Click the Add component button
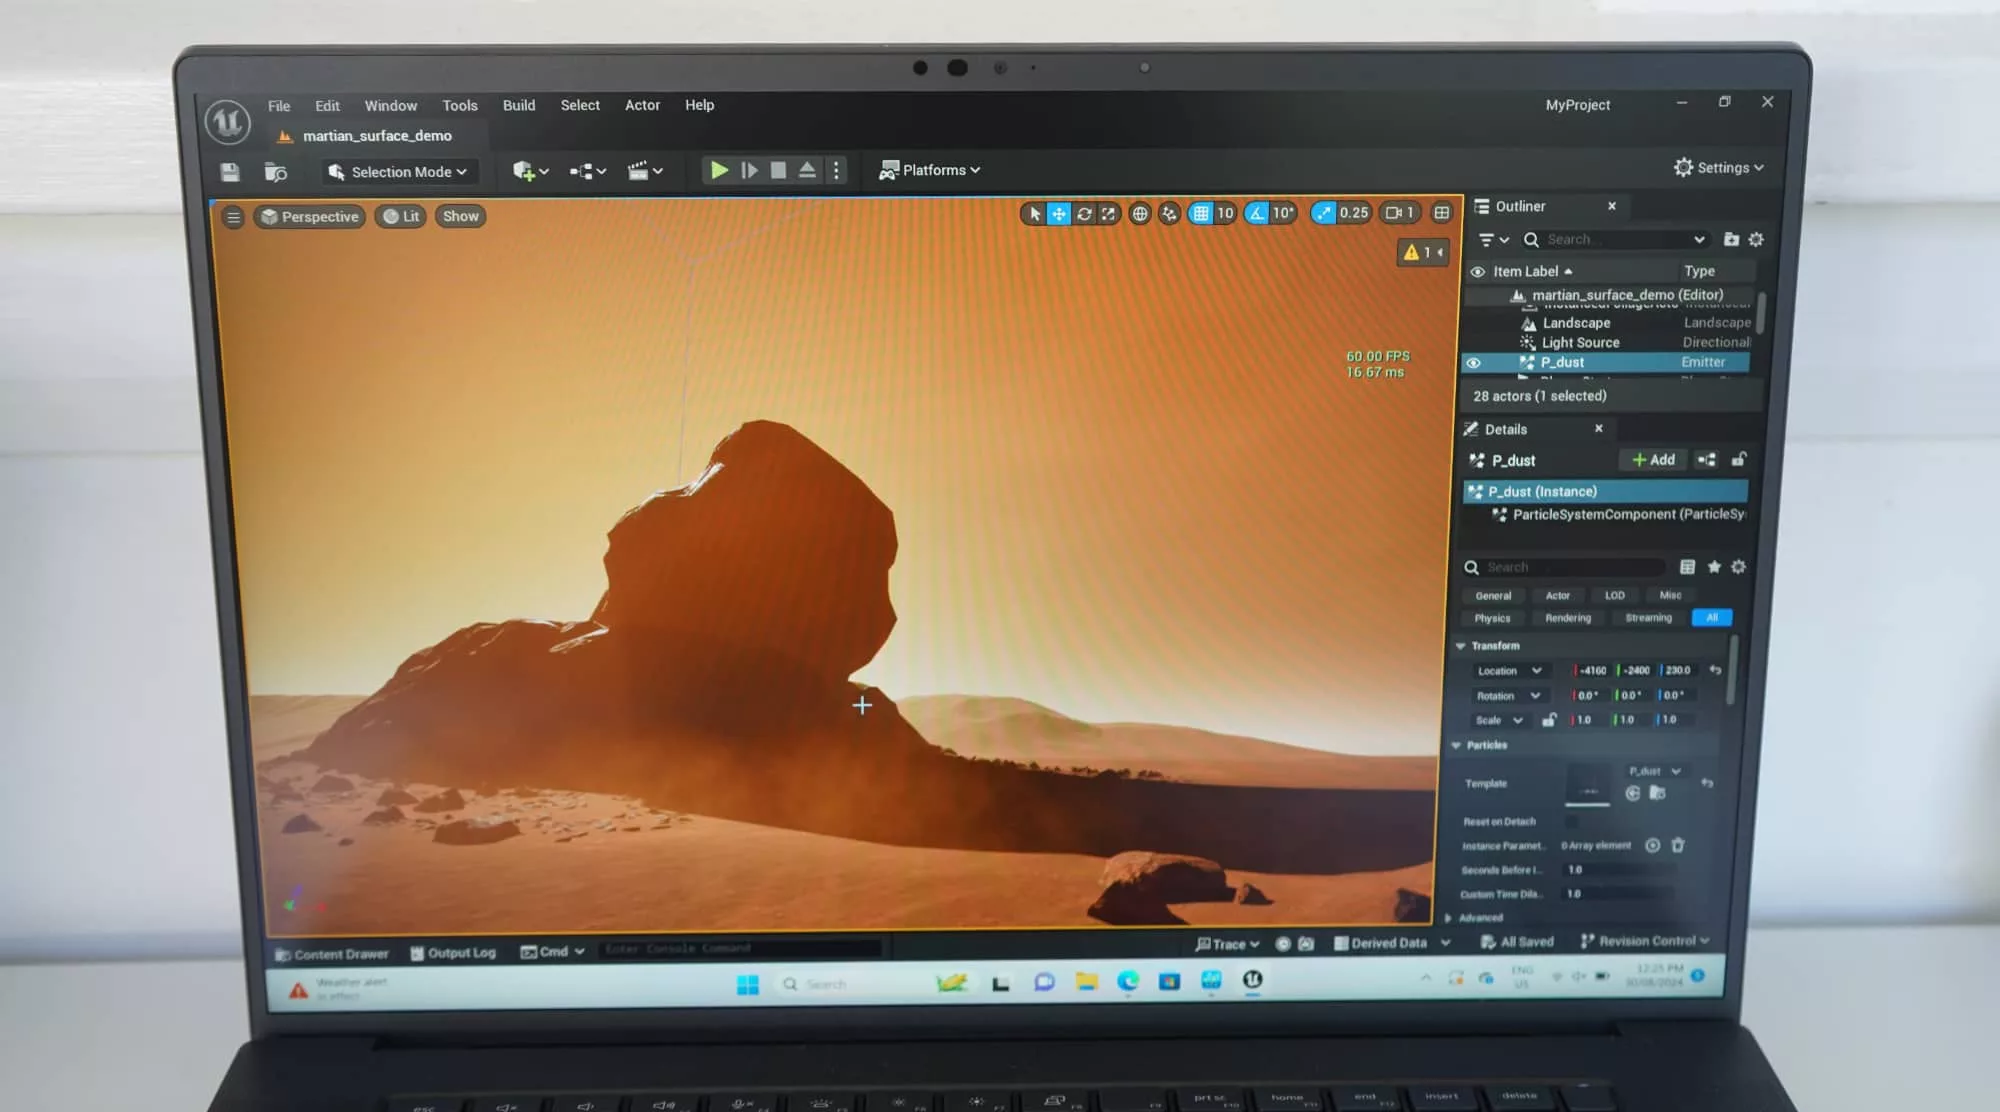 (x=1653, y=460)
